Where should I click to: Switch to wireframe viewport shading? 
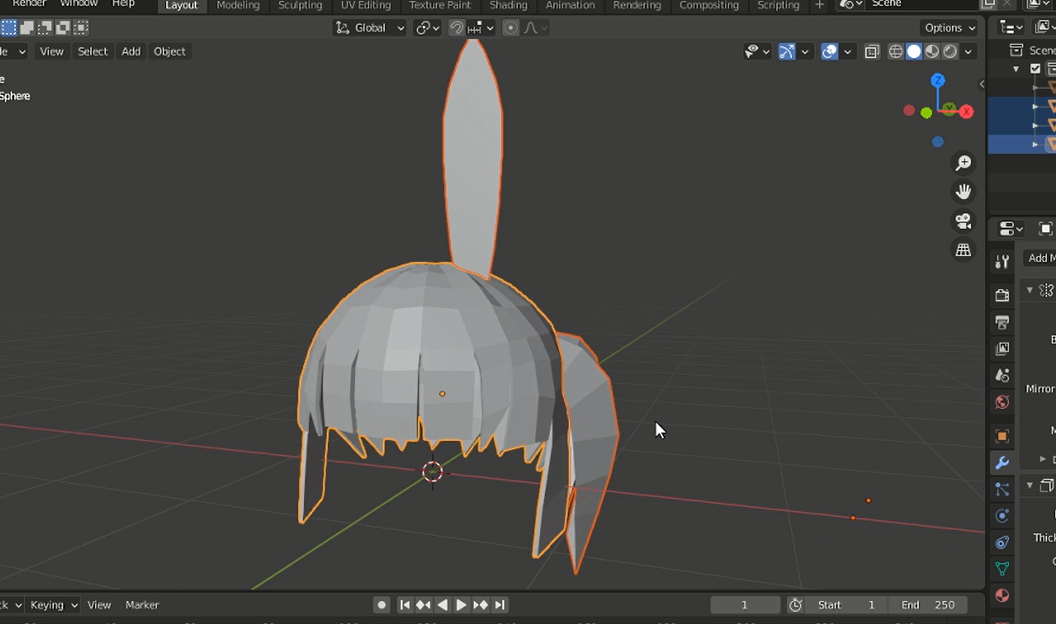[x=896, y=52]
